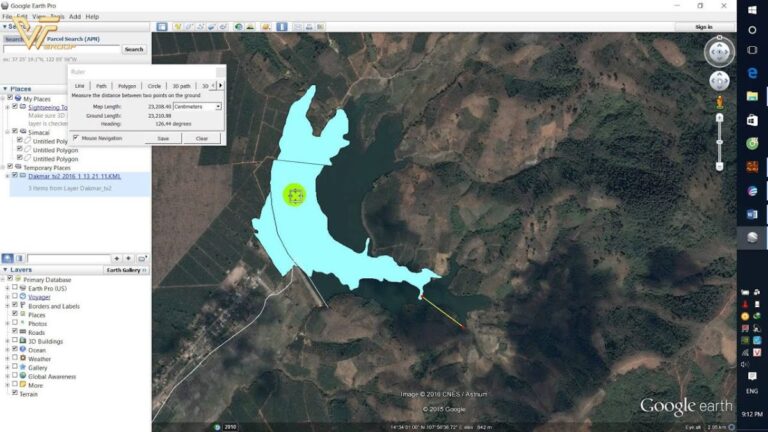Click the Email toolbar icon
This screenshot has width=768, height=432.
[x=298, y=27]
